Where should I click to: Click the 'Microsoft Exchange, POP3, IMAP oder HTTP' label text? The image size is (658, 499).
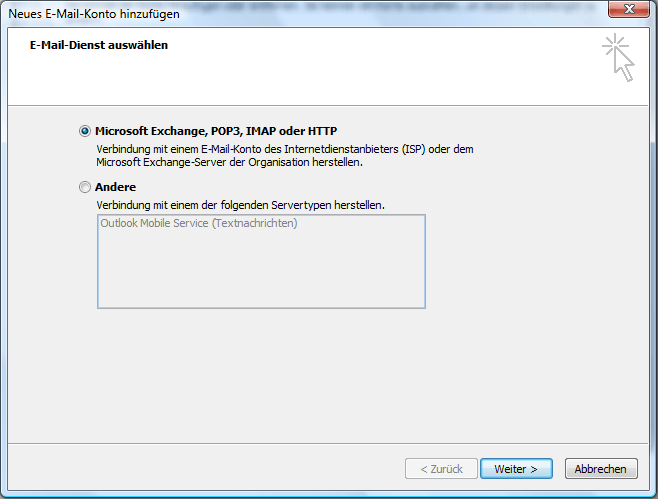tap(215, 131)
